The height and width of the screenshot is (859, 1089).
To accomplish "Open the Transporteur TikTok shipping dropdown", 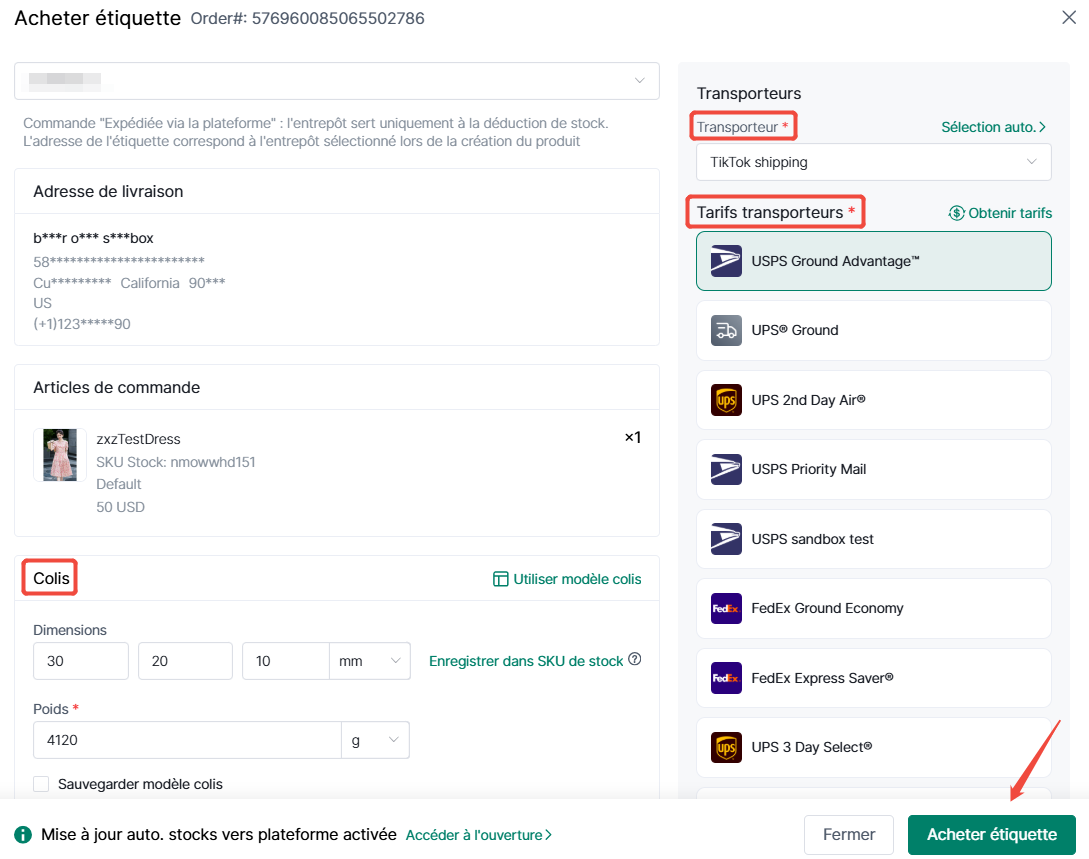I will 874,162.
